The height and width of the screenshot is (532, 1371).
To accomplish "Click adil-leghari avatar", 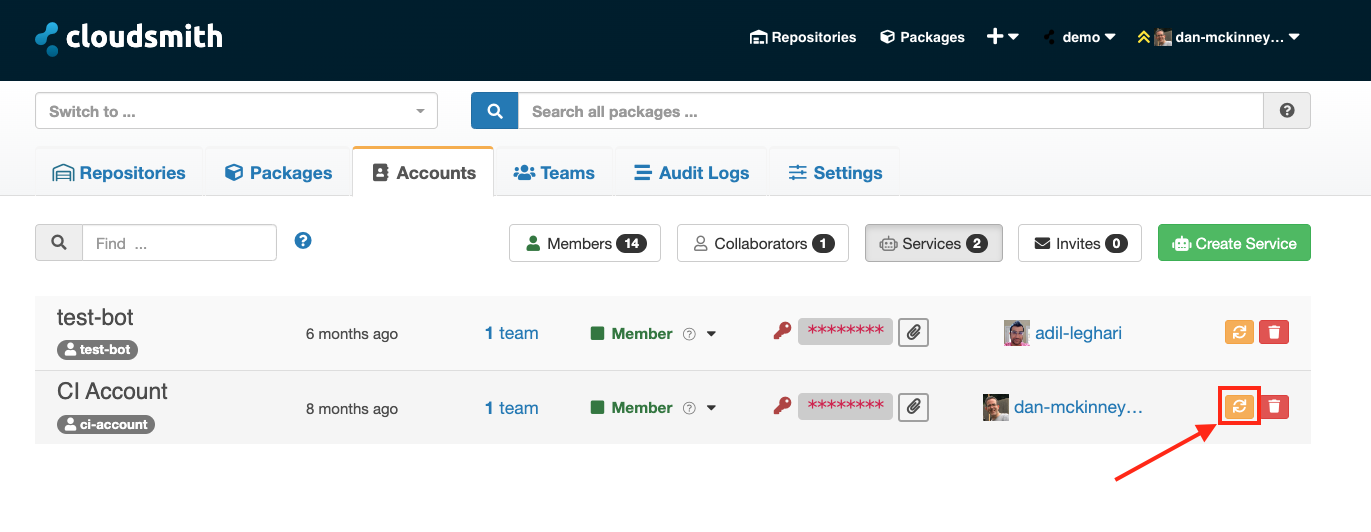I will (x=1016, y=333).
